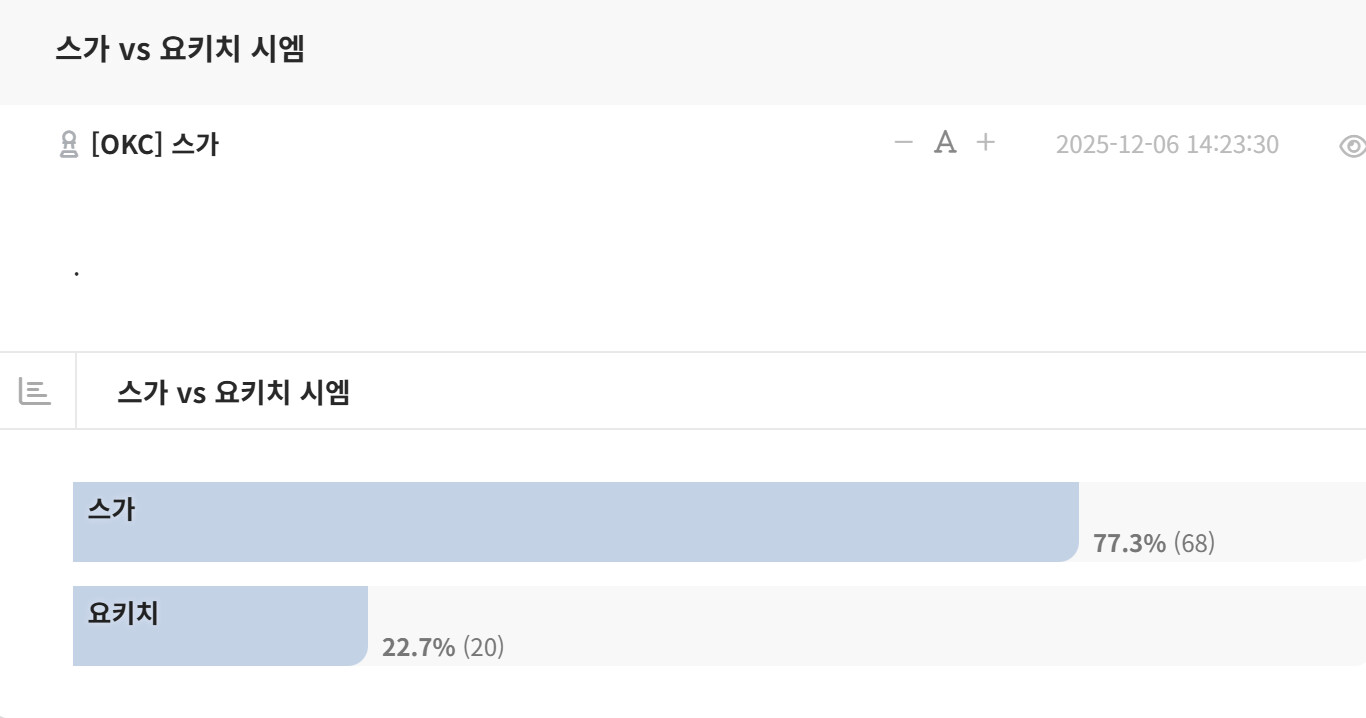Viewport: 1366px width, 718px height.
Task: Click the post title in the header
Action: pos(180,50)
